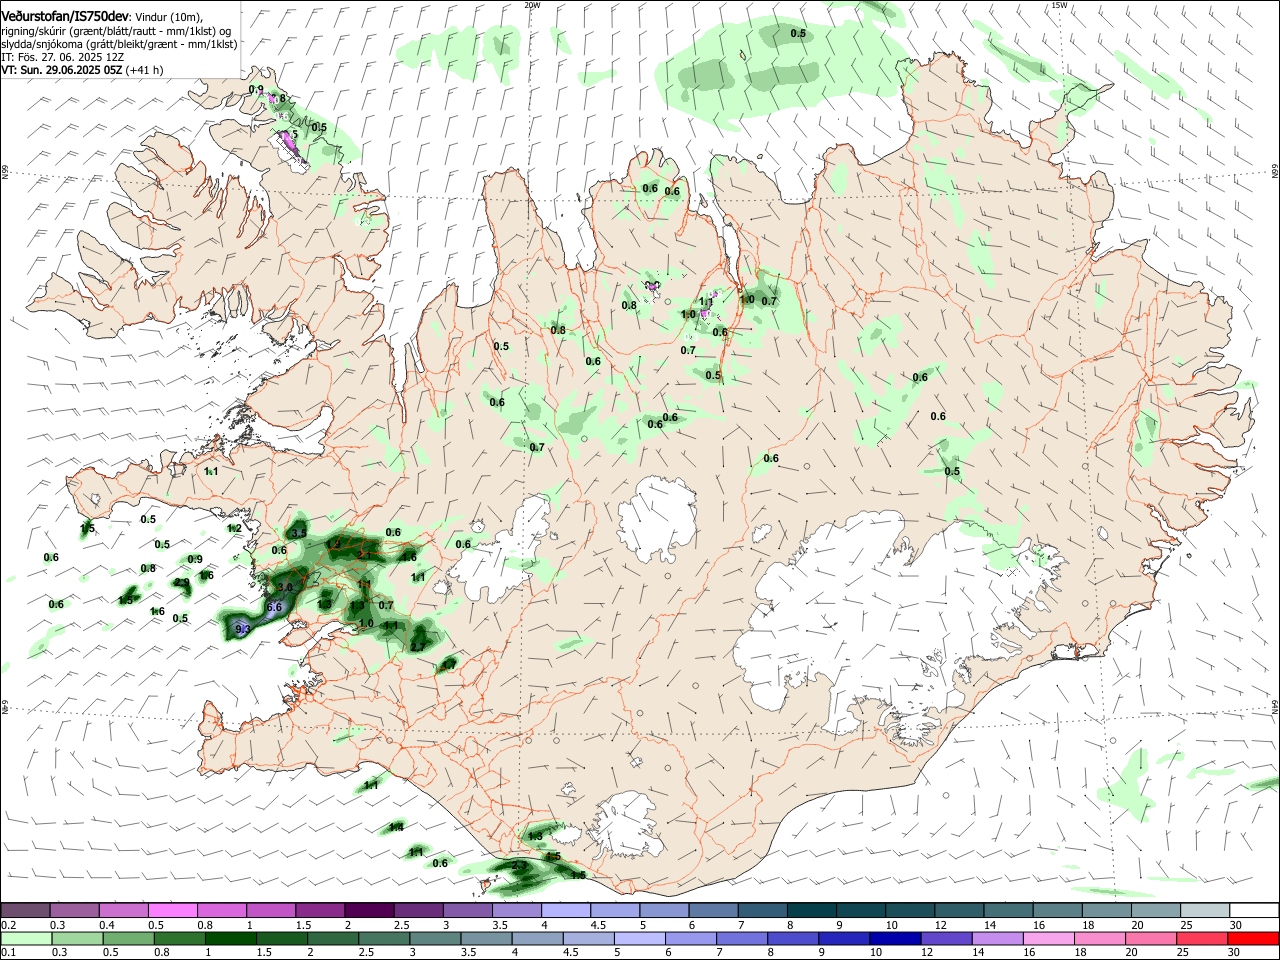Select the pale gray 25 swatch in the snow scale
Image resolution: width=1280 pixels, height=960 pixels.
(x=1206, y=911)
